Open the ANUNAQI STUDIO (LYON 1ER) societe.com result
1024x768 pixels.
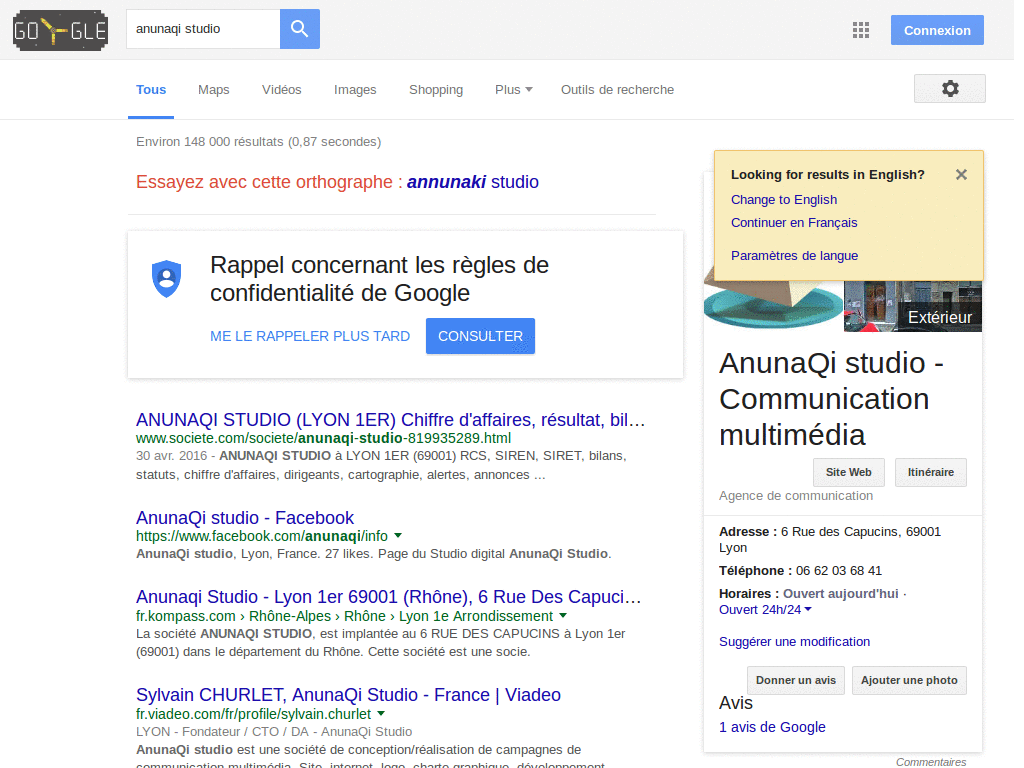[391, 419]
